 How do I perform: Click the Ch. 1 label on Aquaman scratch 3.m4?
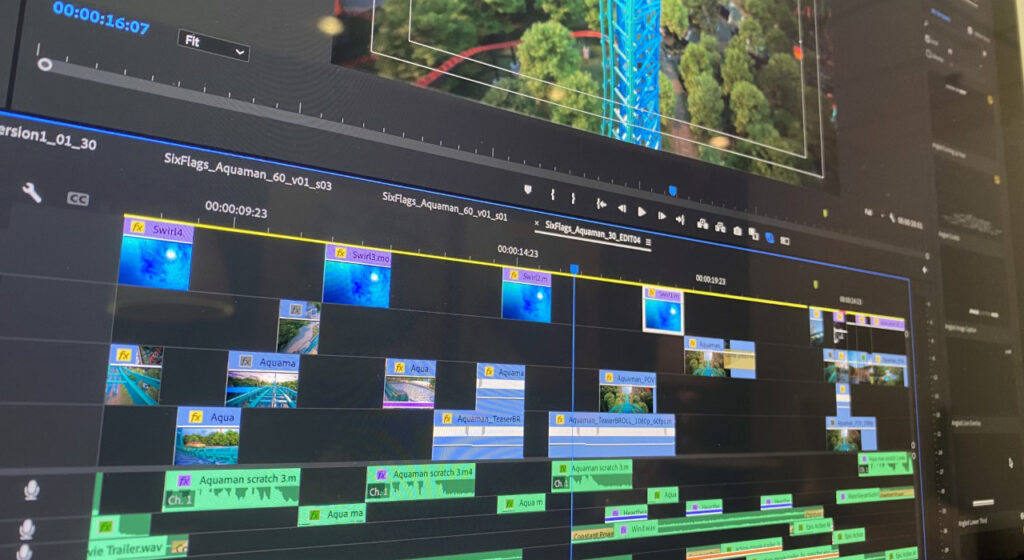(x=377, y=491)
